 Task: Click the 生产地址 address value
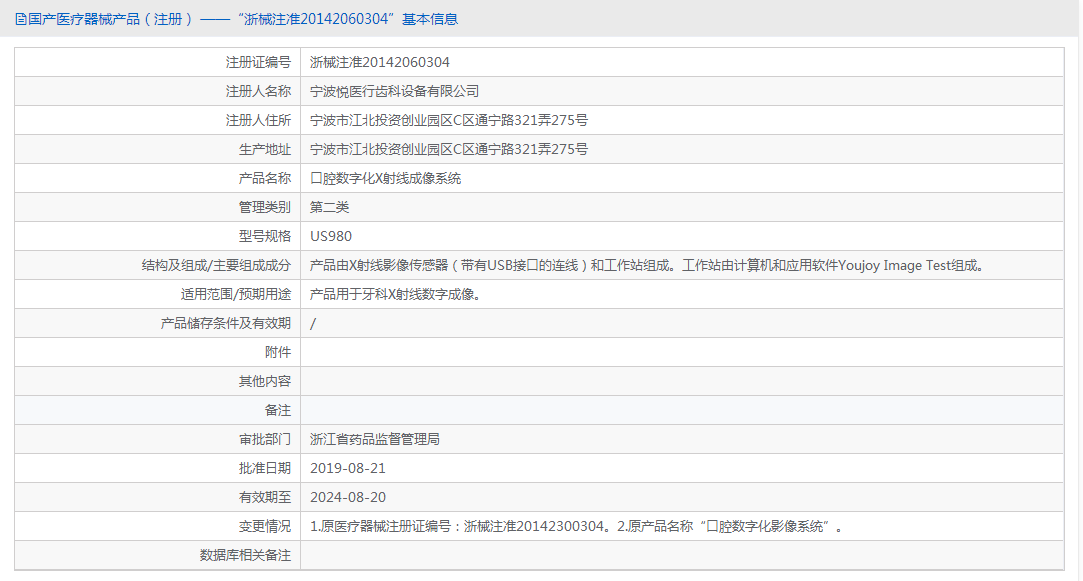(449, 149)
